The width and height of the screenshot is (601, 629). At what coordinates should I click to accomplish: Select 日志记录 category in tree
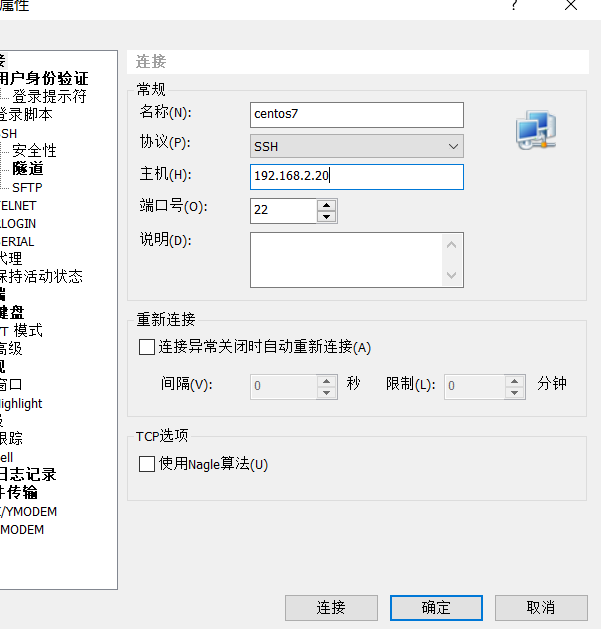27,474
